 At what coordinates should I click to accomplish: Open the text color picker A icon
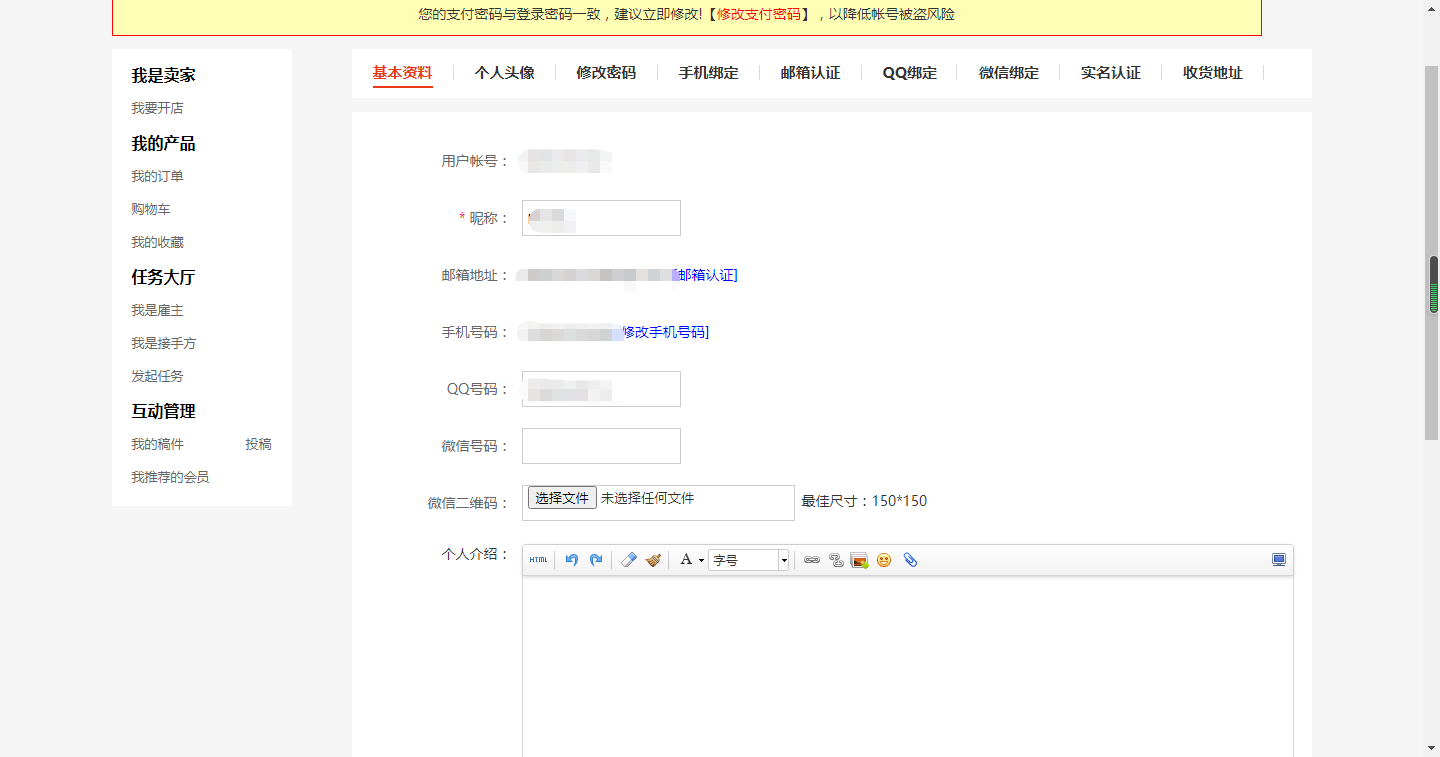coord(685,560)
